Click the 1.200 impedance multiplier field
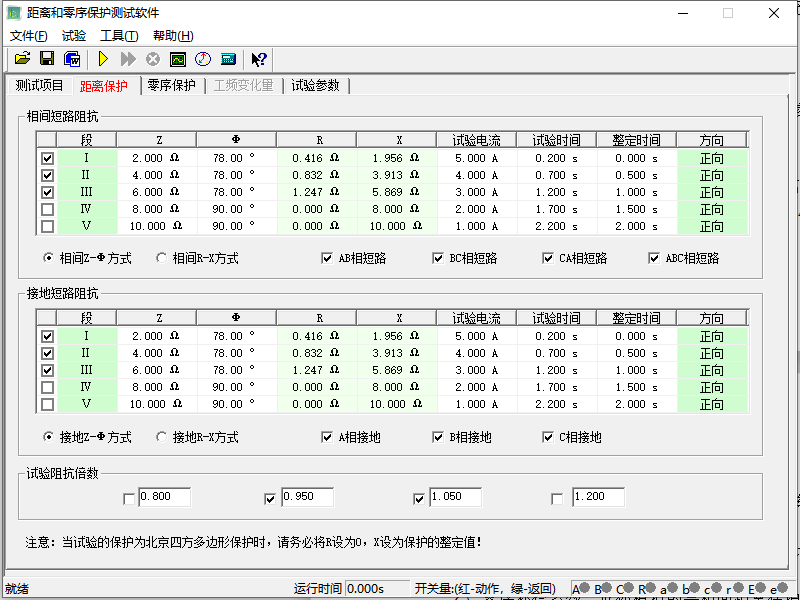This screenshot has width=800, height=600. (x=598, y=497)
